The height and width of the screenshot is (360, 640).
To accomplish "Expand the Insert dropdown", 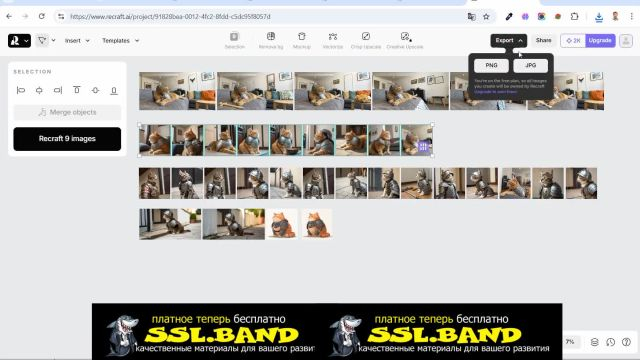I will [77, 40].
